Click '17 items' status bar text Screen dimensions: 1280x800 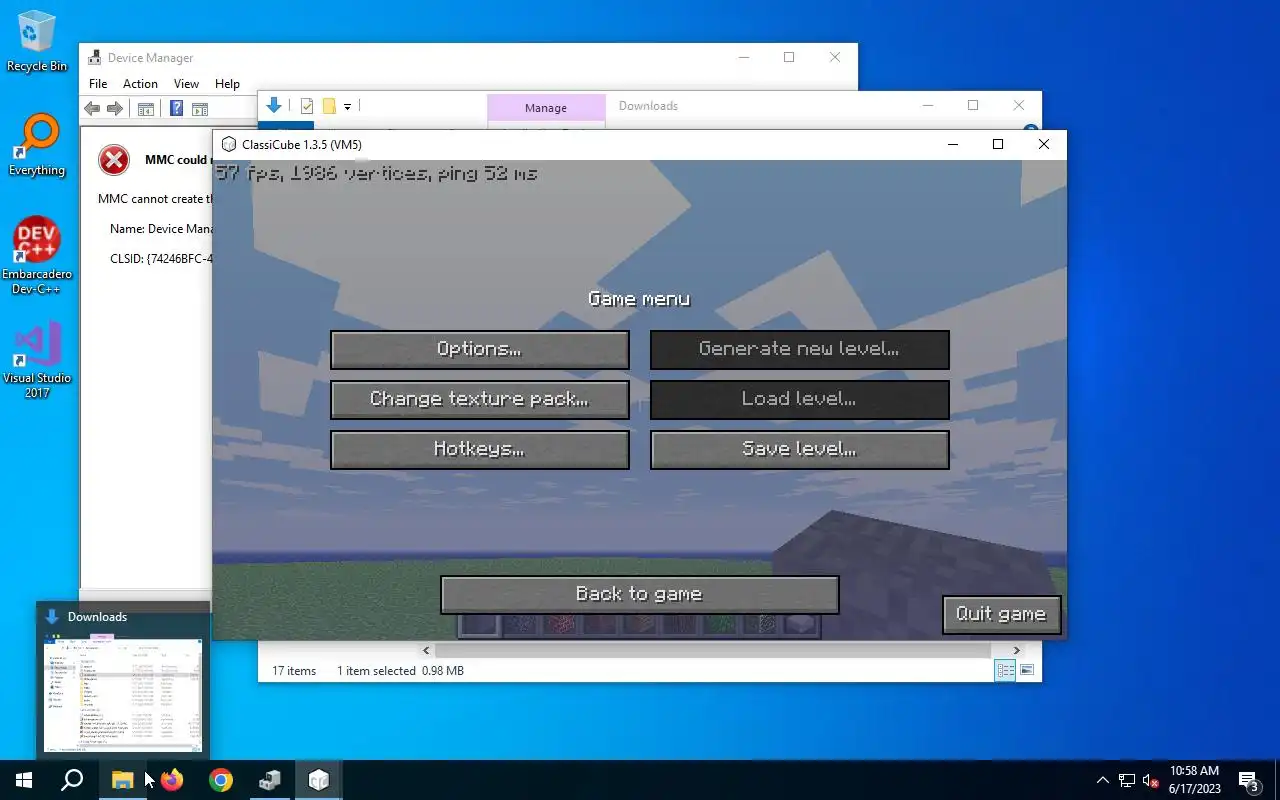[x=294, y=671]
